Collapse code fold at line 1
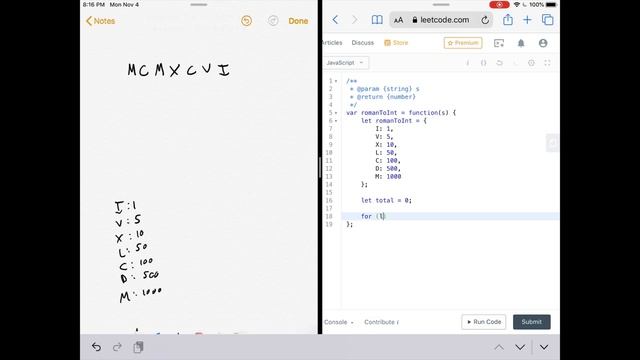Image resolution: width=640 pixels, height=360 pixels. click(x=336, y=81)
